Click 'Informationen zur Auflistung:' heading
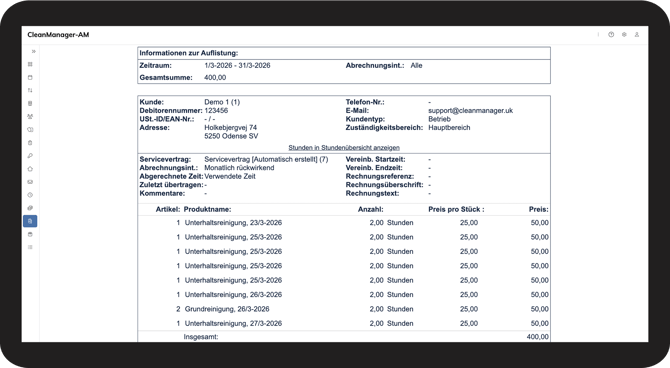This screenshot has width=670, height=368. [189, 53]
